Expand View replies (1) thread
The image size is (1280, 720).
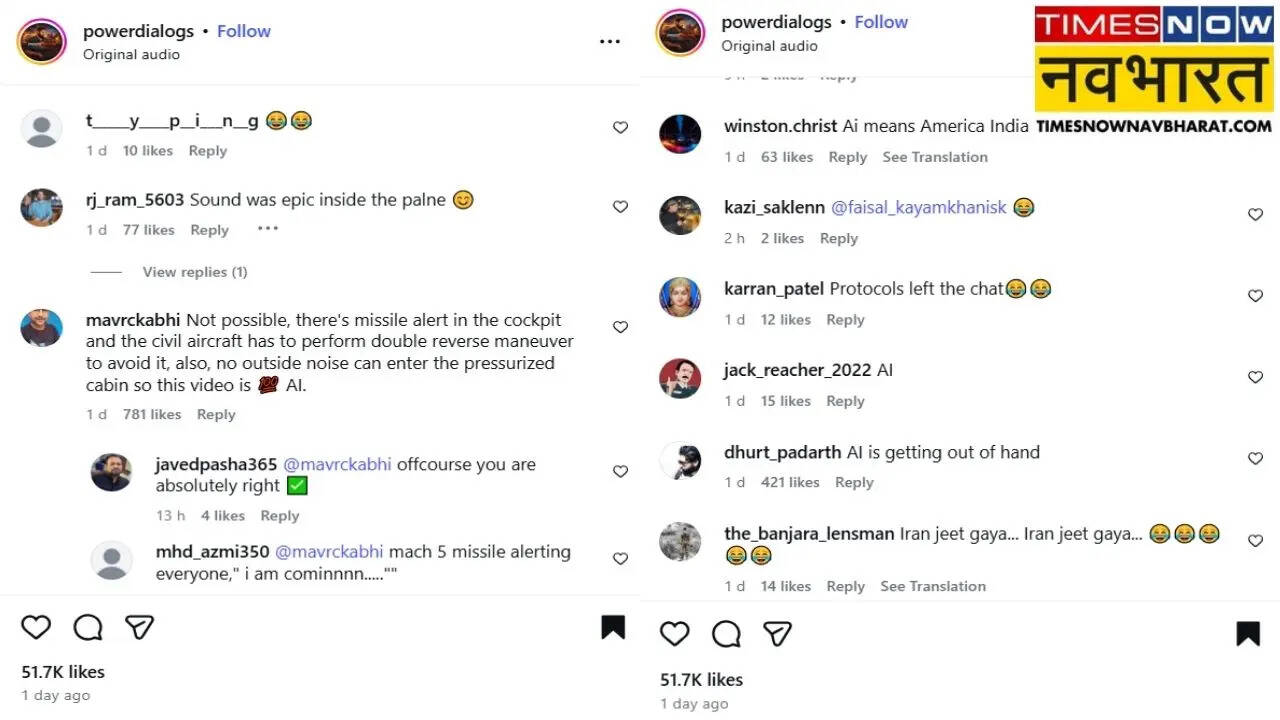195,272
